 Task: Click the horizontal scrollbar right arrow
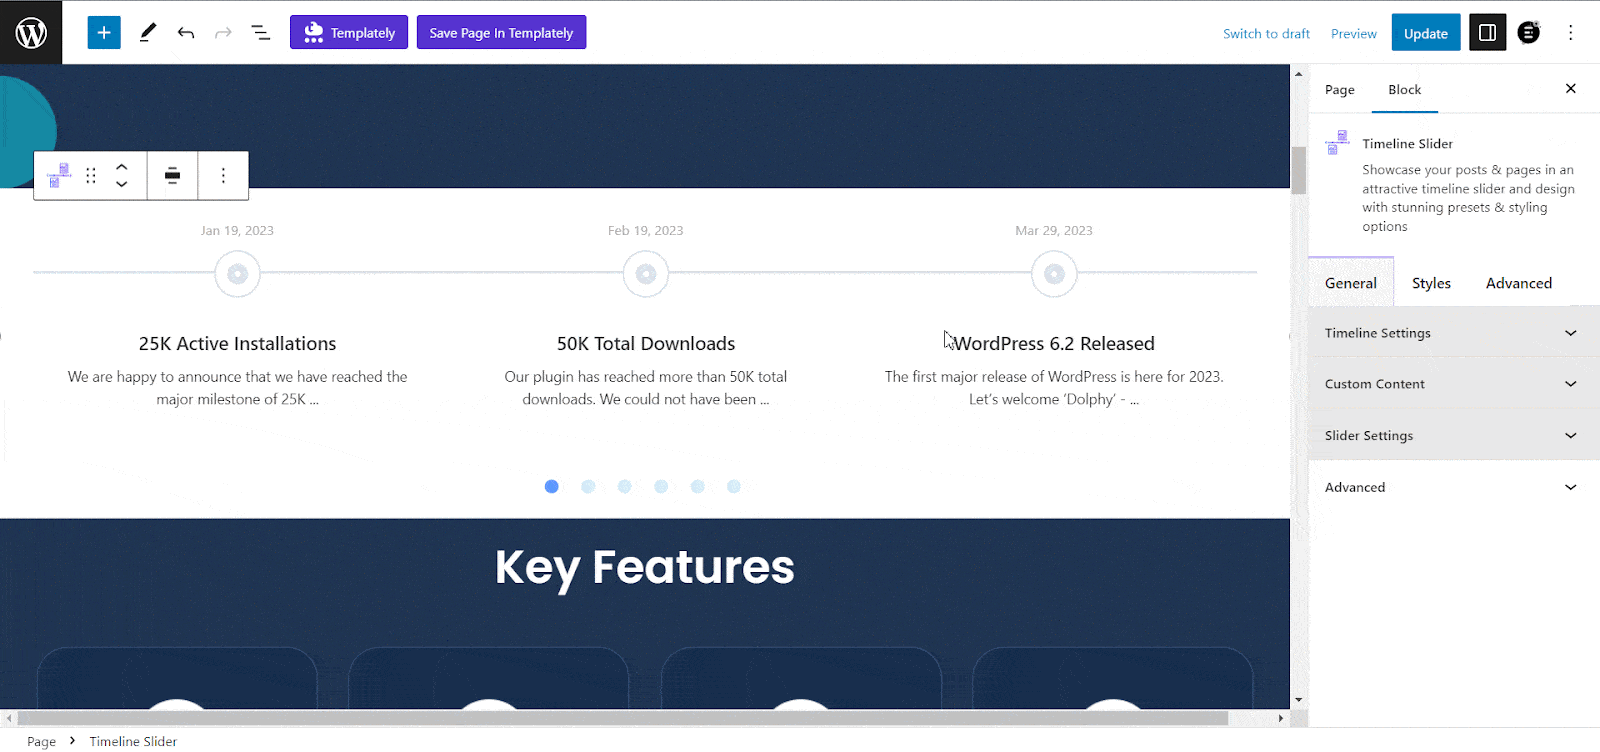click(1281, 718)
